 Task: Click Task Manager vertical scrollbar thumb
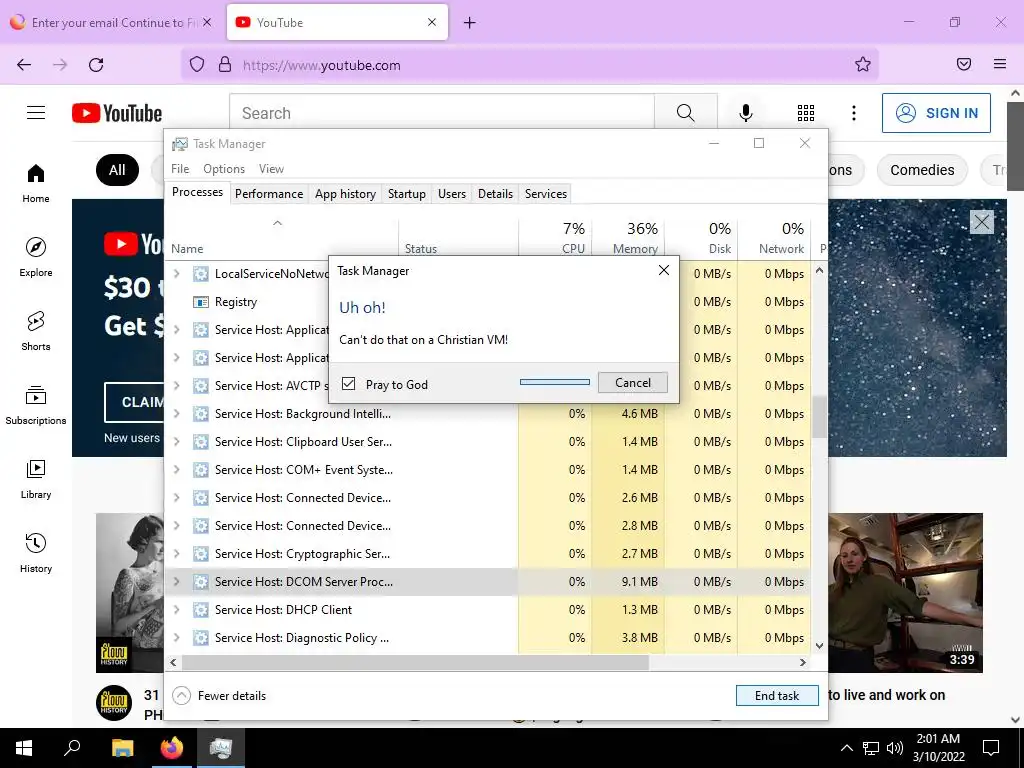pyautogui.click(x=819, y=417)
